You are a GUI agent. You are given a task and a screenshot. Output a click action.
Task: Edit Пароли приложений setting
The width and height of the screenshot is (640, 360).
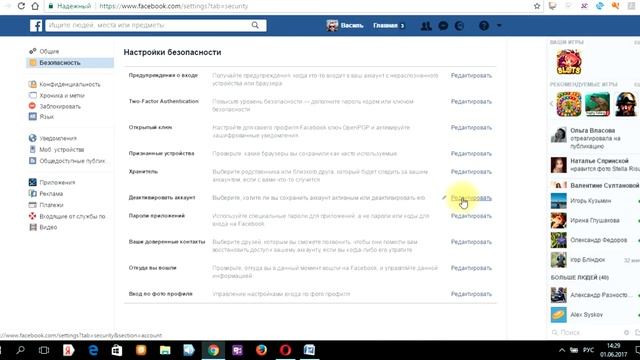coord(471,216)
